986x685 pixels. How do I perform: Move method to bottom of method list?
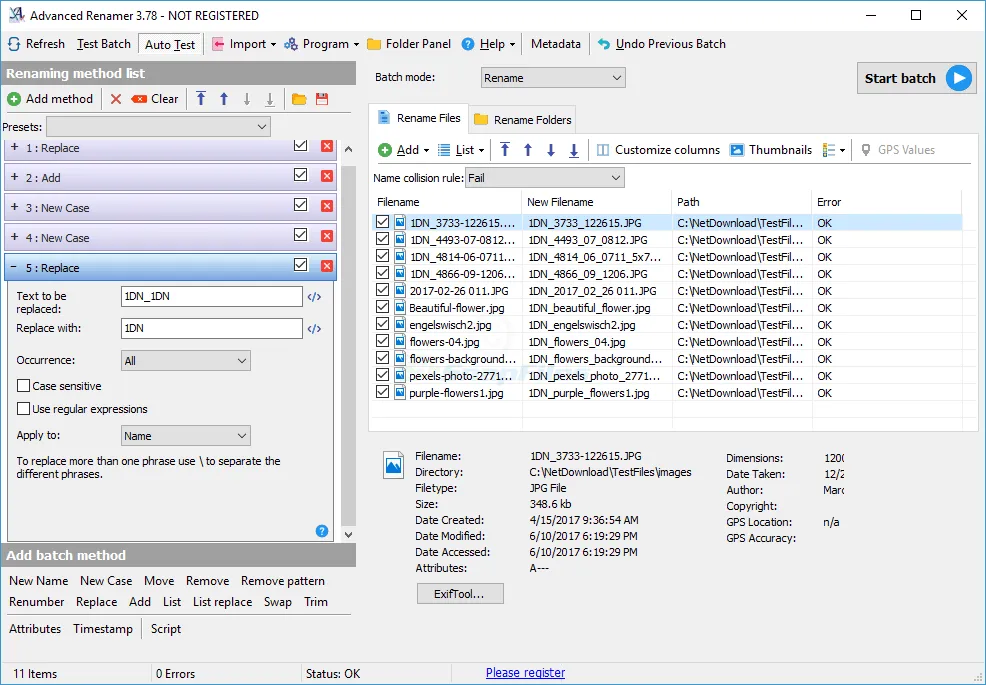pos(270,99)
